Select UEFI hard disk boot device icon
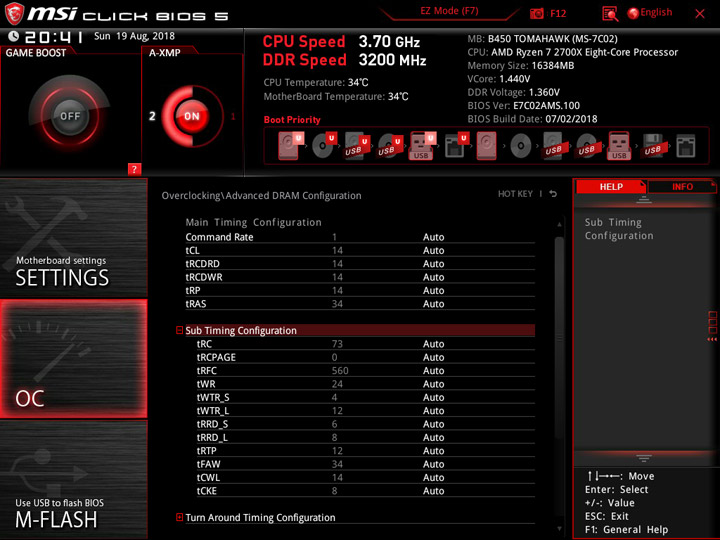This screenshot has width=720, height=540. 290,146
